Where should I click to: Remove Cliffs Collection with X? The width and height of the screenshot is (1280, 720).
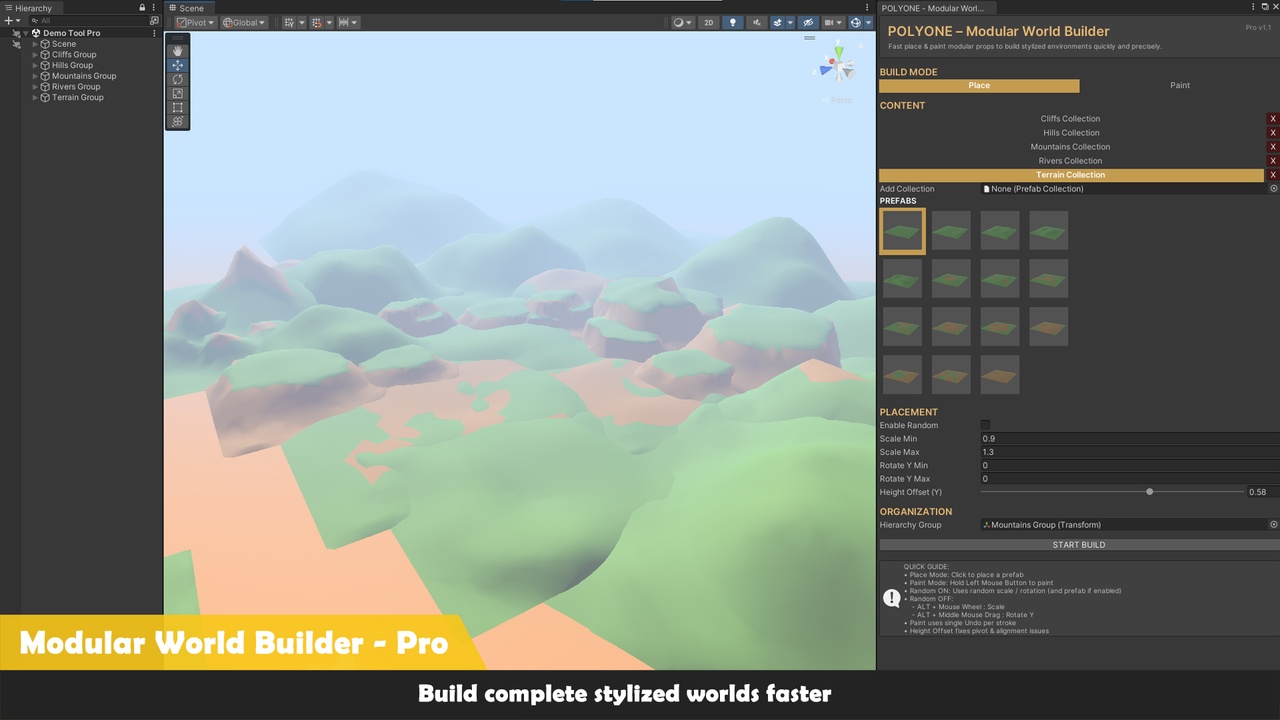click(x=1273, y=119)
